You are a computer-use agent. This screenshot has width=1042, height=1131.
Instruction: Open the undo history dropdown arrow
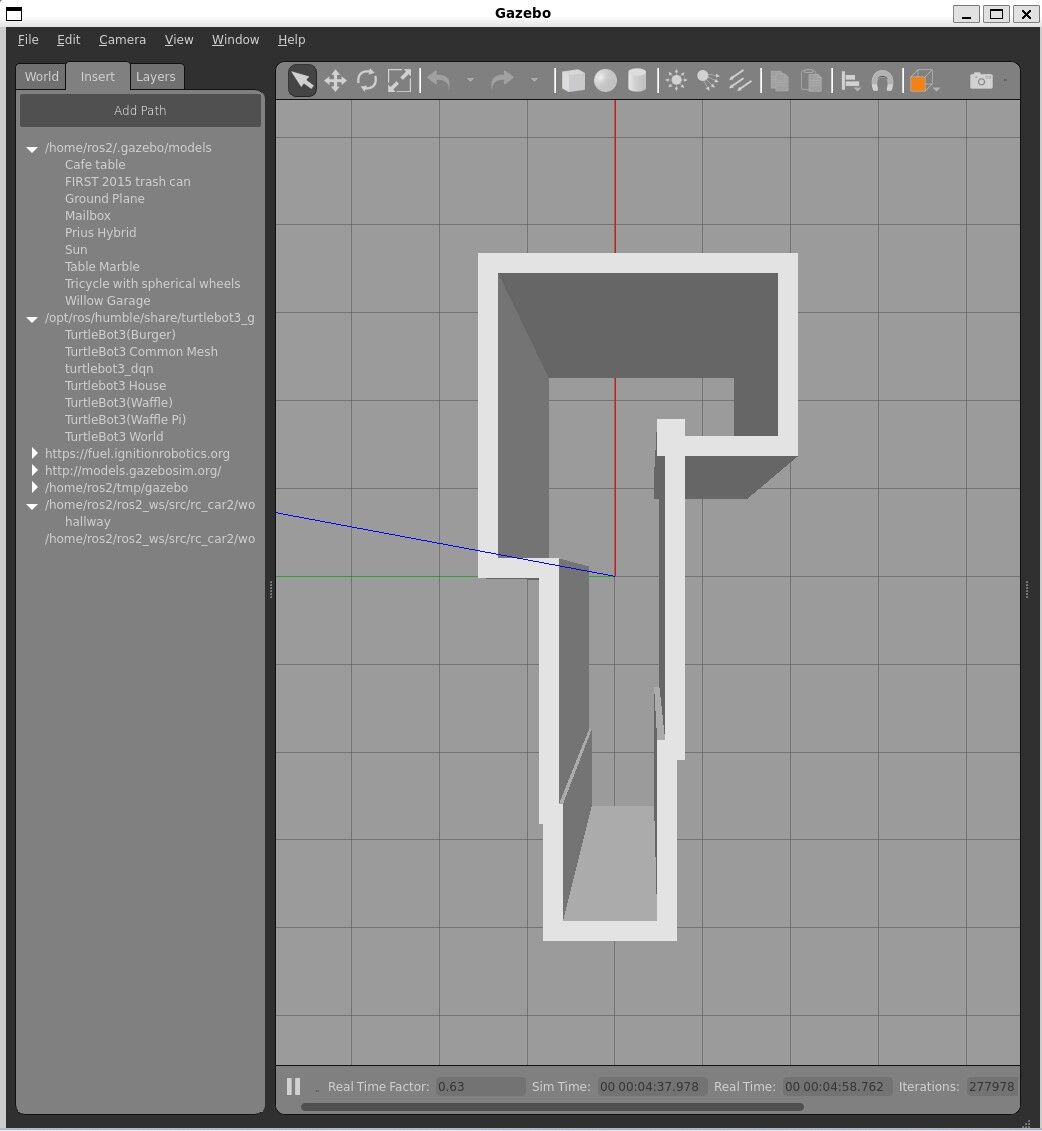pos(470,80)
